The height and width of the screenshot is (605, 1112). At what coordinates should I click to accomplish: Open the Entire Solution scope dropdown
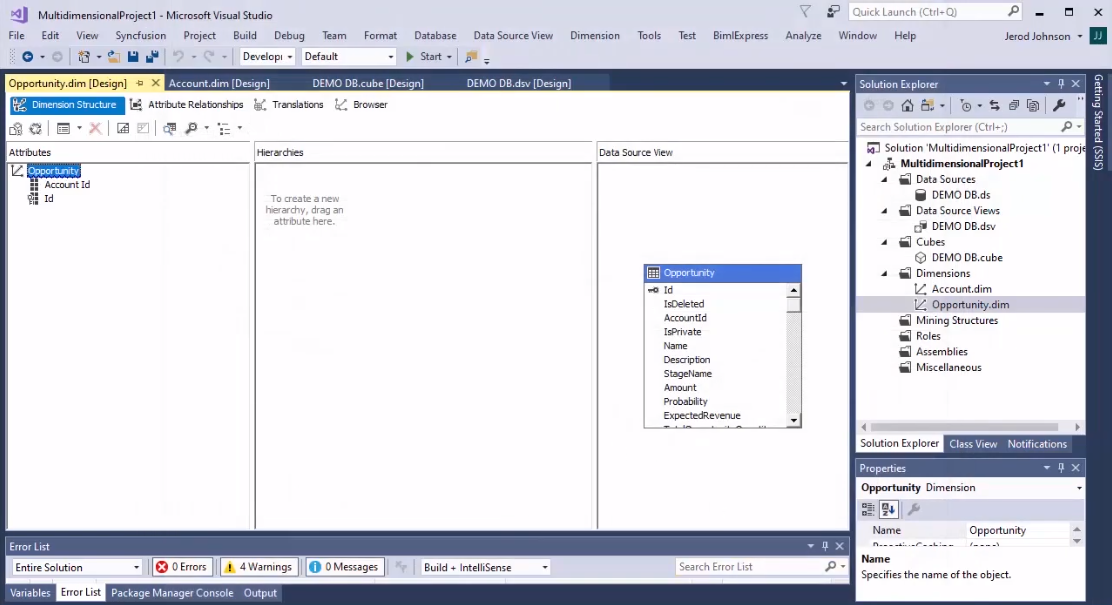pos(77,566)
